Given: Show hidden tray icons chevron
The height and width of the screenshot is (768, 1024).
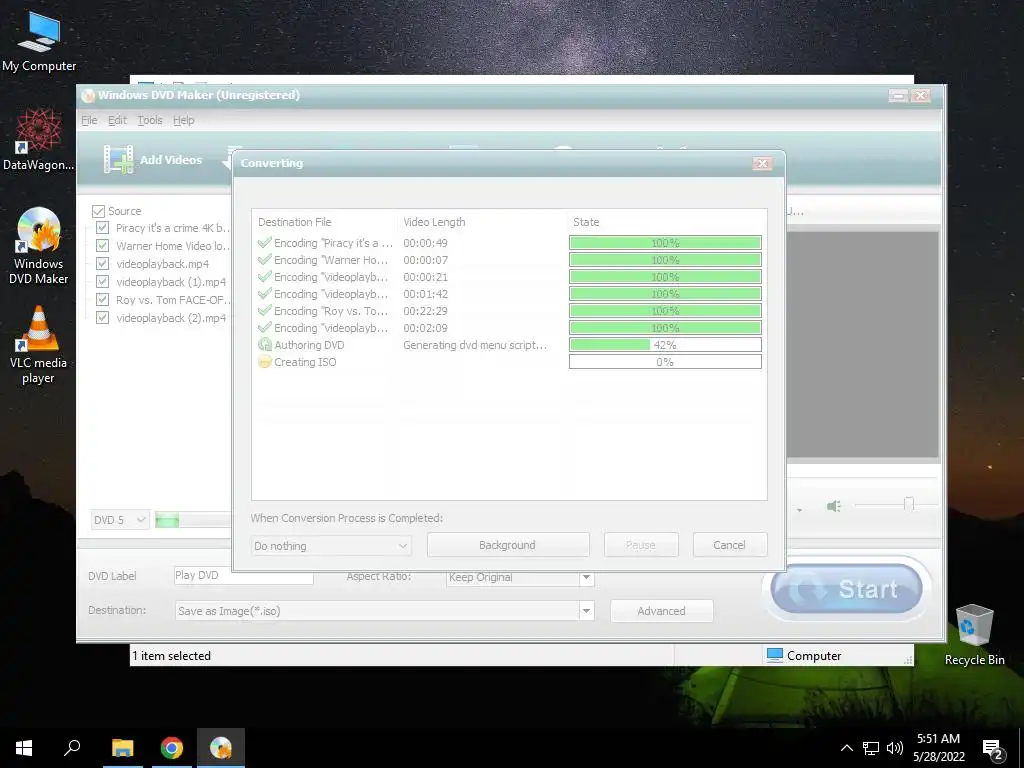Looking at the screenshot, I should [x=846, y=748].
